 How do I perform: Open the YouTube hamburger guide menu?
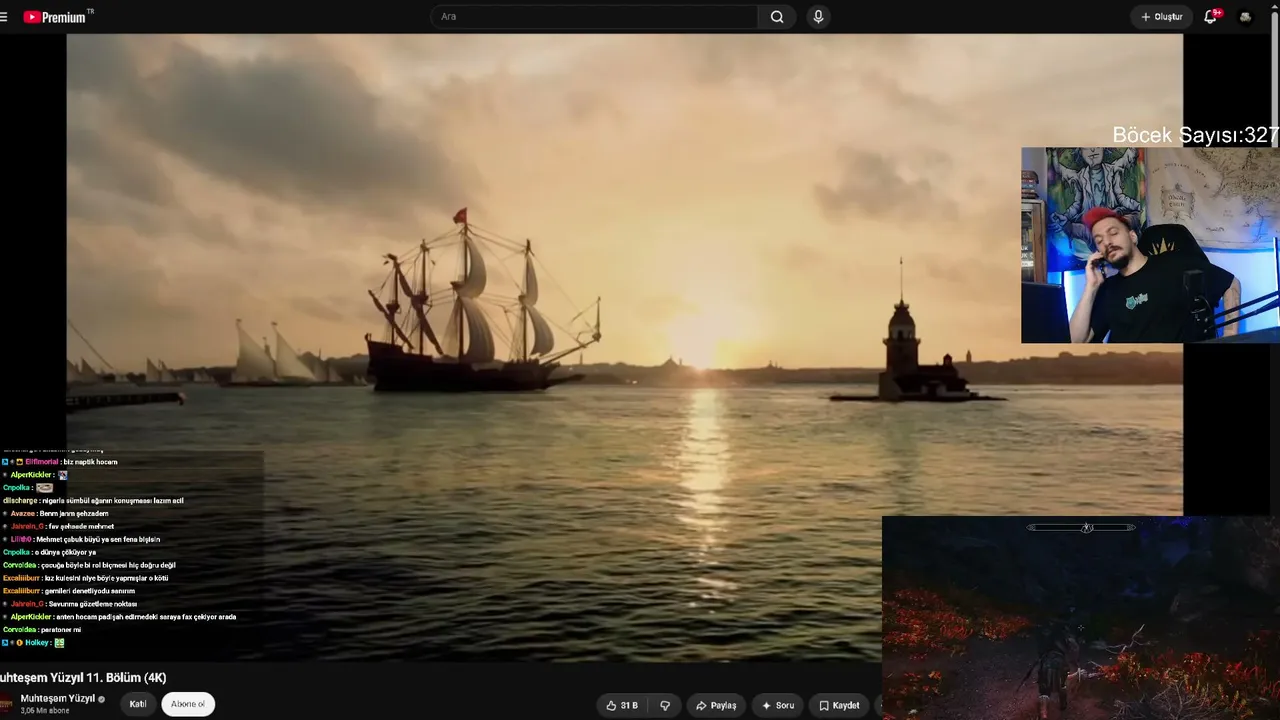4,17
